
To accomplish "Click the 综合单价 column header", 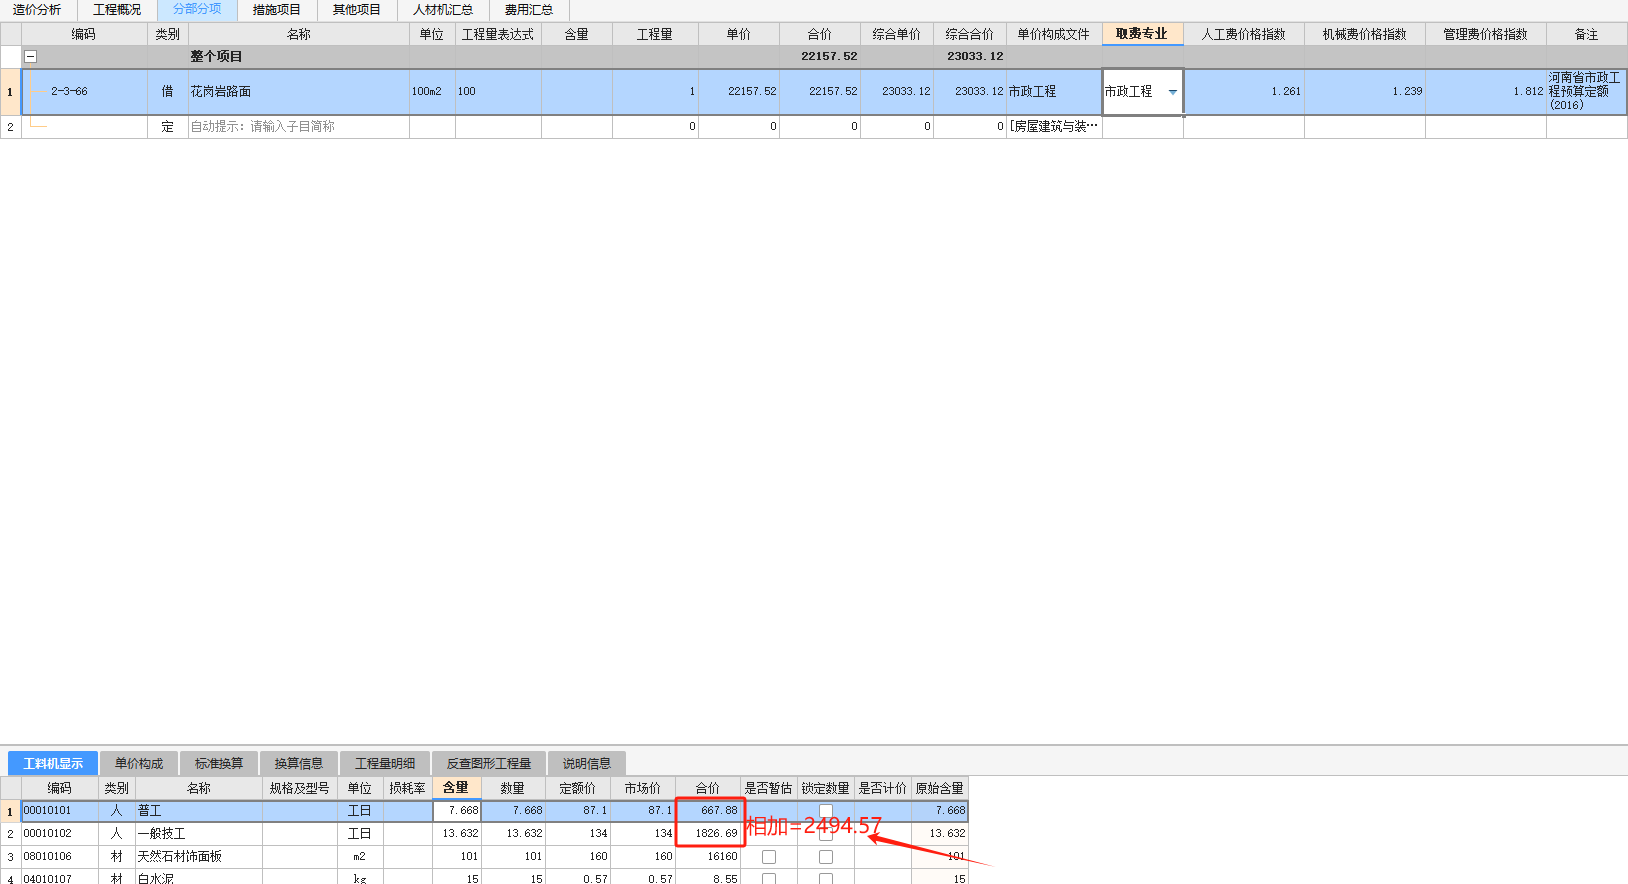I will [897, 34].
